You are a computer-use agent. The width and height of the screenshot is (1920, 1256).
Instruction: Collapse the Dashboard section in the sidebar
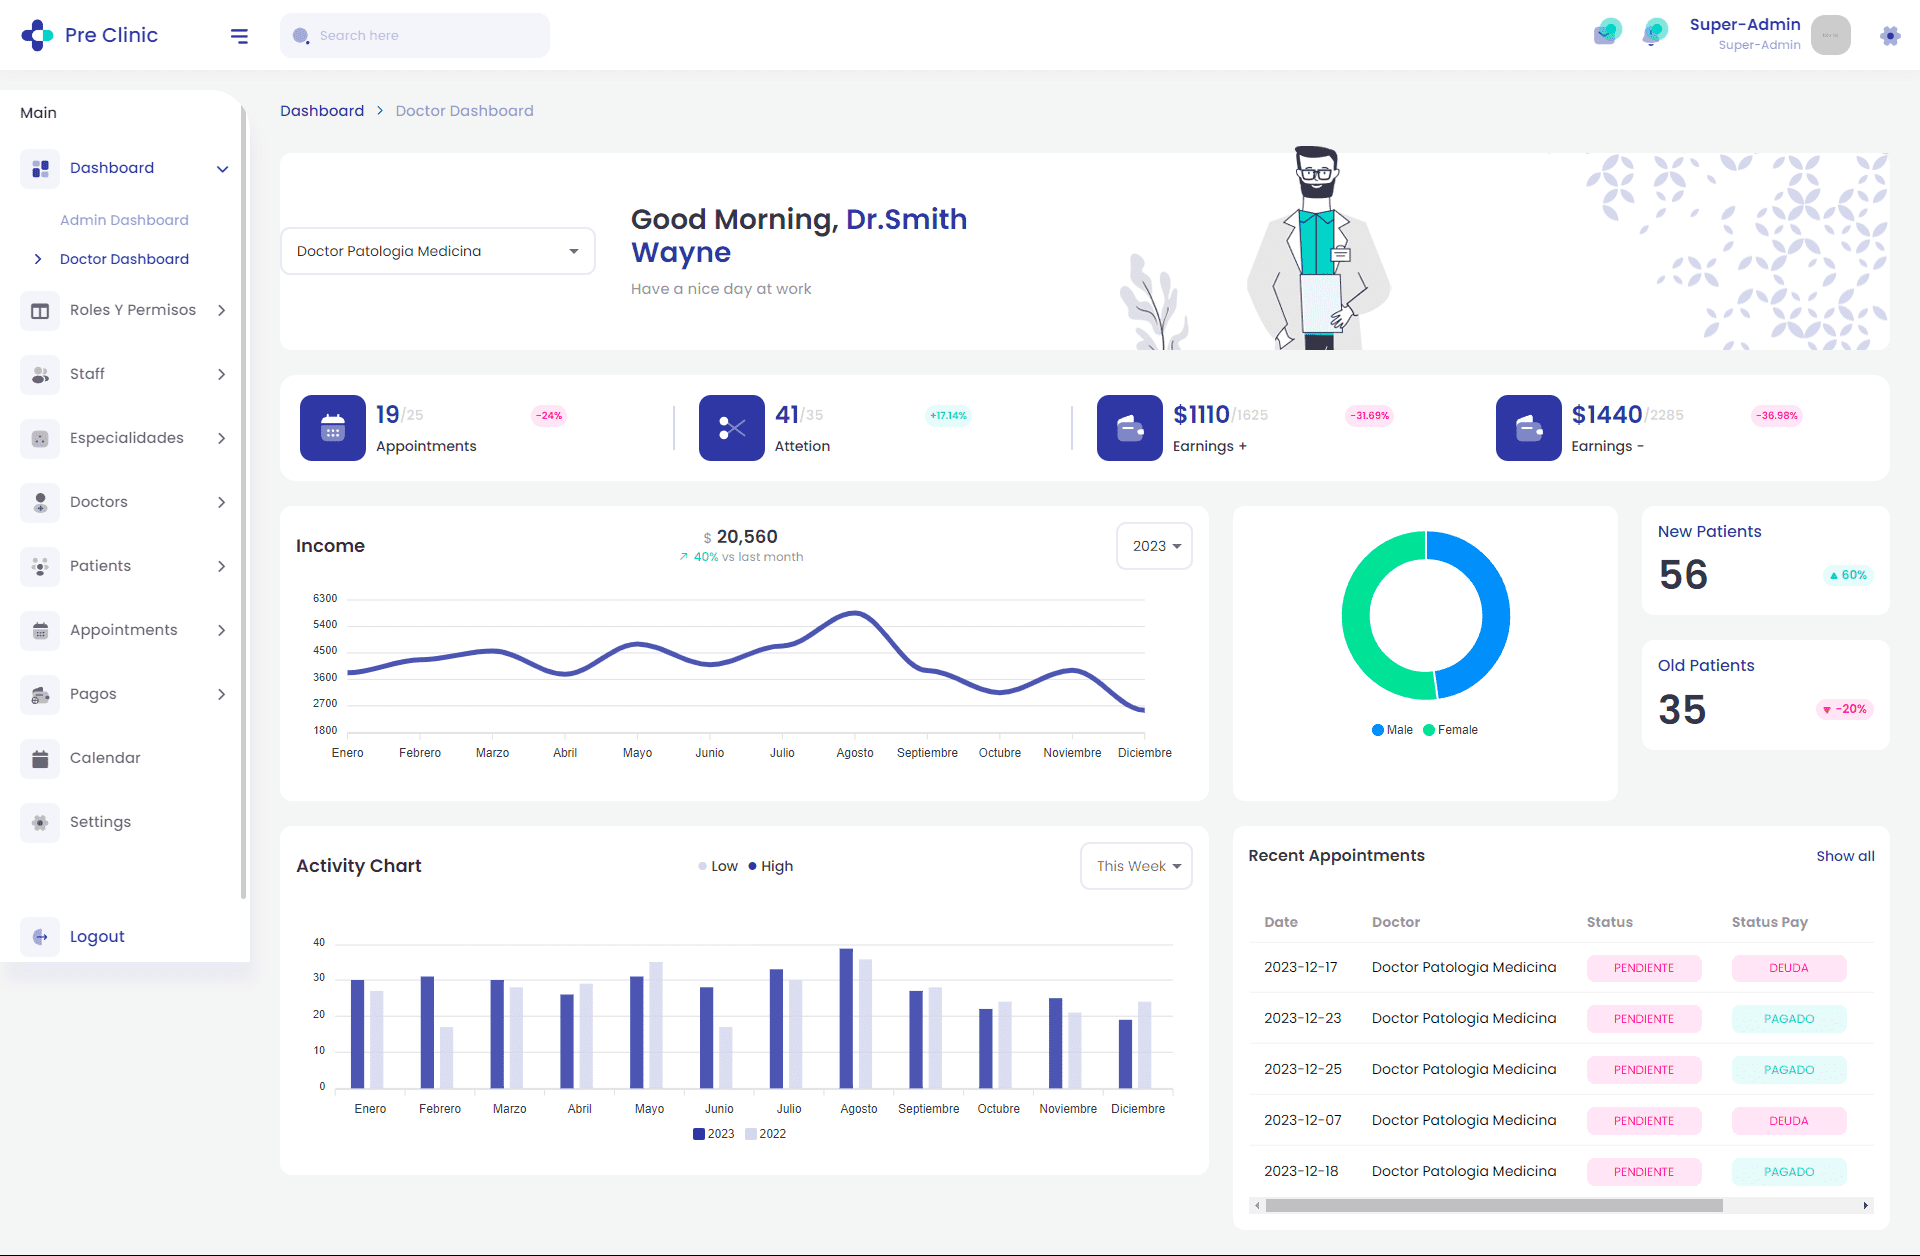pos(222,169)
